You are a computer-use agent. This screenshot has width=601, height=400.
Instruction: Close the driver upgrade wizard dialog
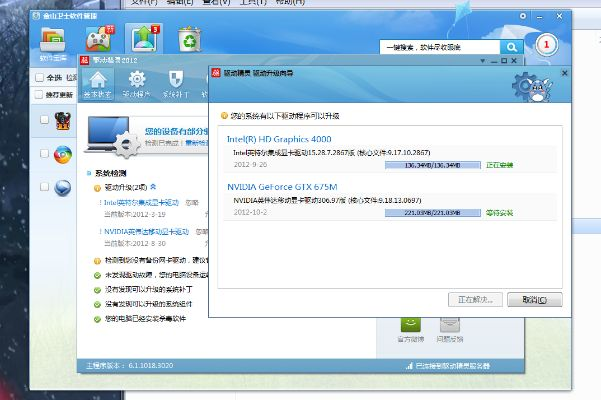click(x=564, y=73)
